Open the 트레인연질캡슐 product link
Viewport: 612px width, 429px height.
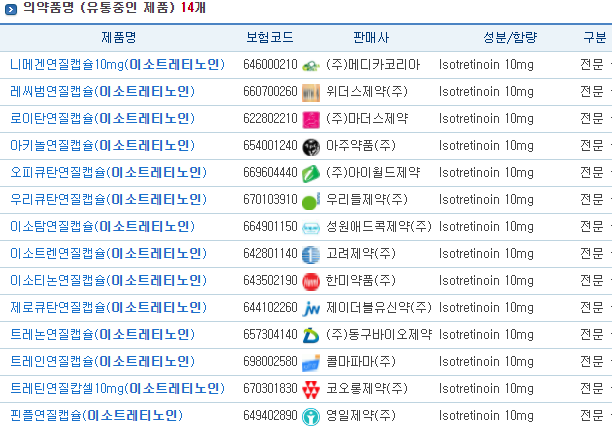102,361
